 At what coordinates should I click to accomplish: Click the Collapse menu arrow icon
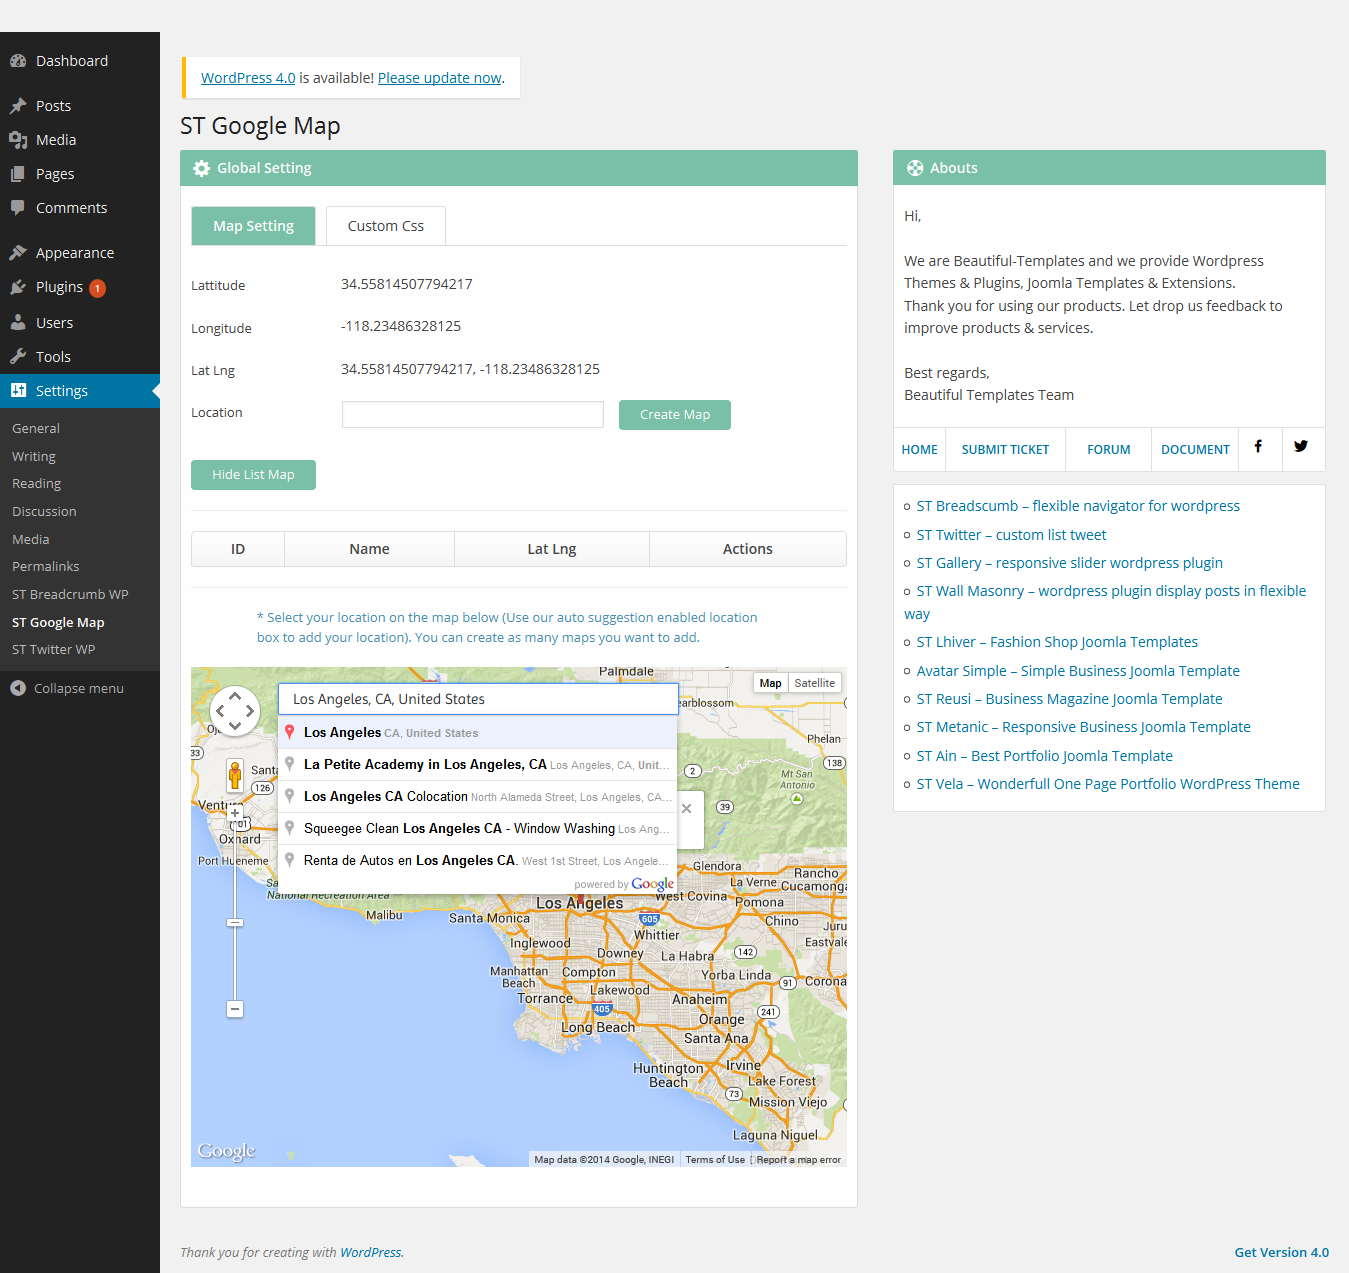[18, 688]
